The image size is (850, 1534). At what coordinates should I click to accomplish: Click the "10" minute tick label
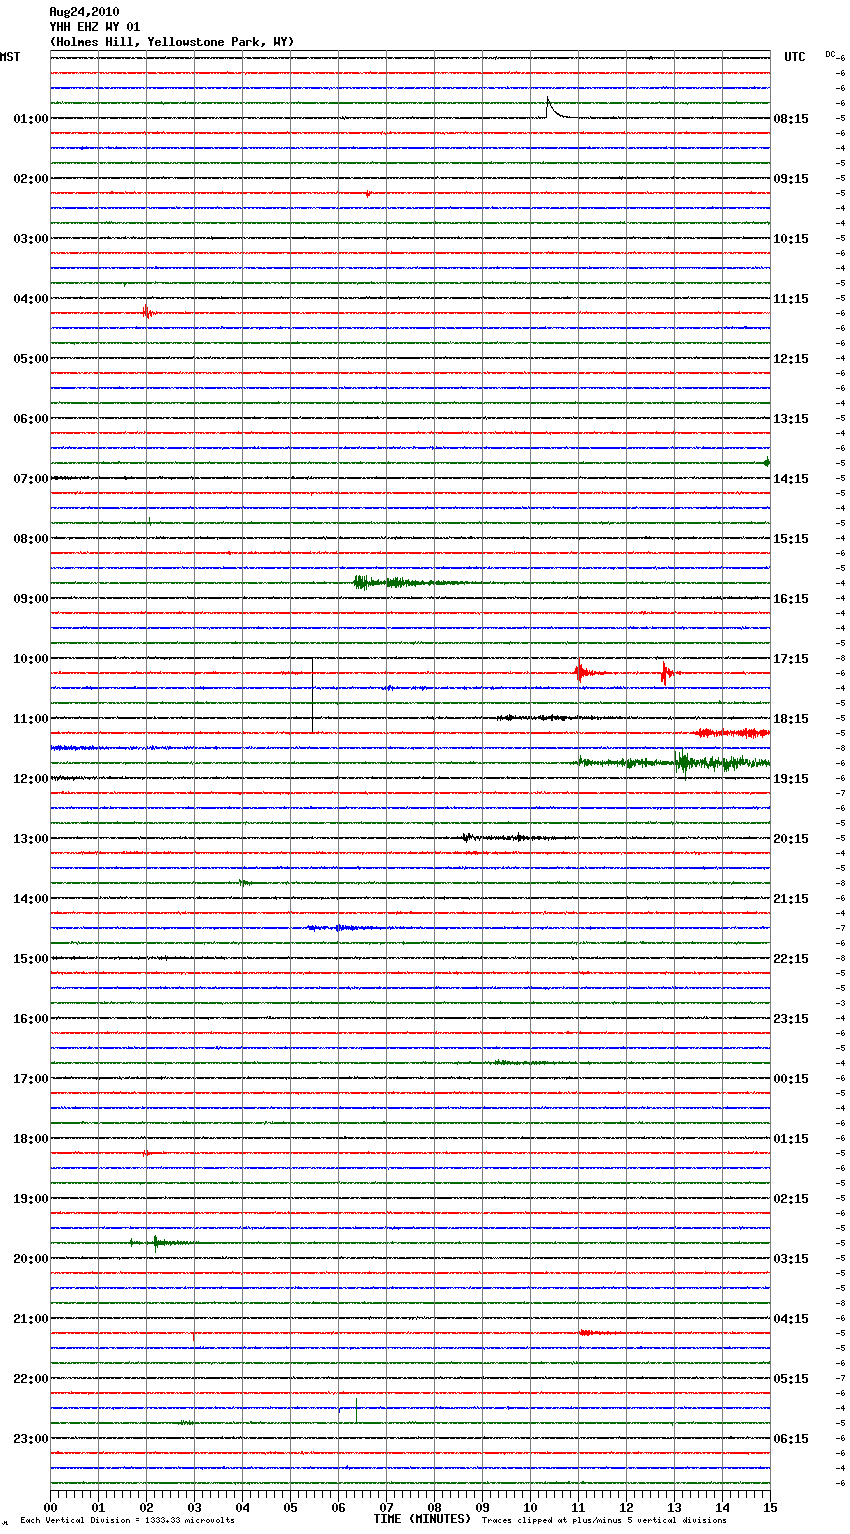tap(530, 1507)
